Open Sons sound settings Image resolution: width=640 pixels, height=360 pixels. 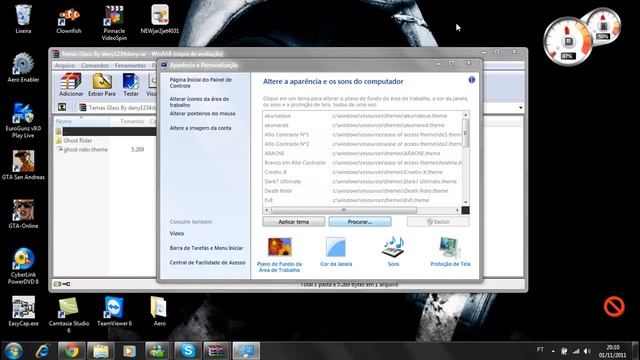393,252
